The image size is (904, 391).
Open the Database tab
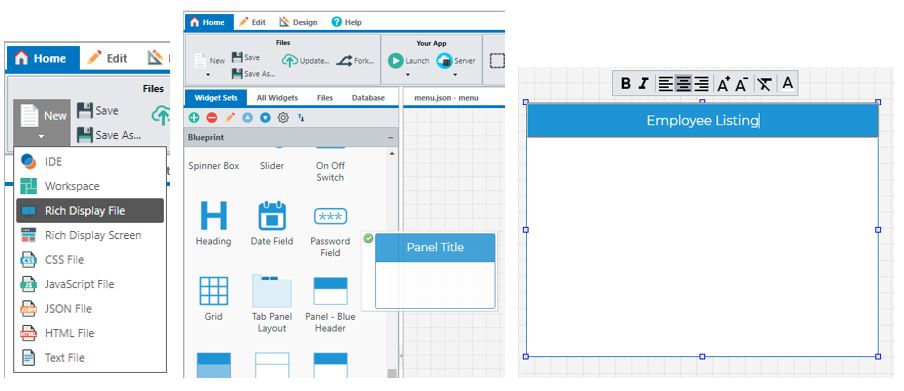[x=368, y=98]
